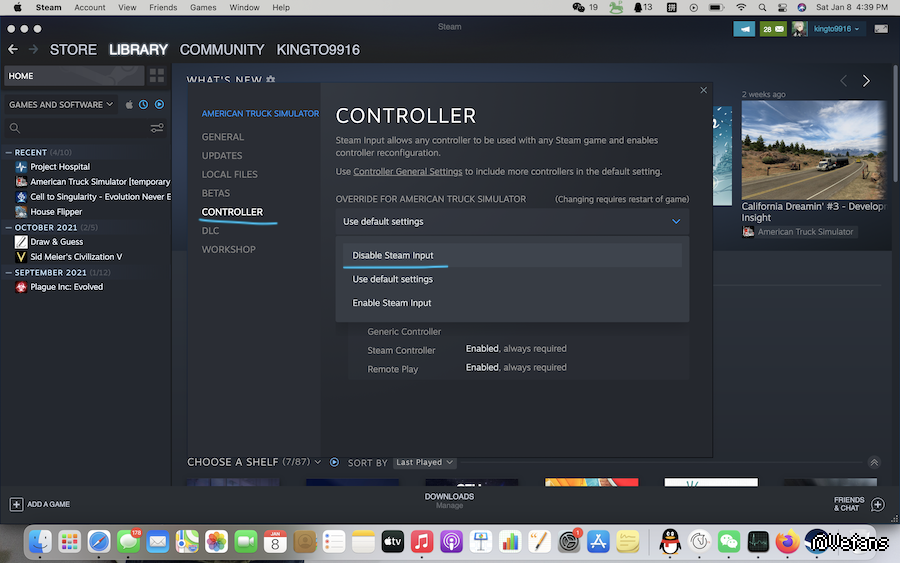This screenshot has width=900, height=563.
Task: Select Draw & Guess in library
Action: click(x=49, y=242)
